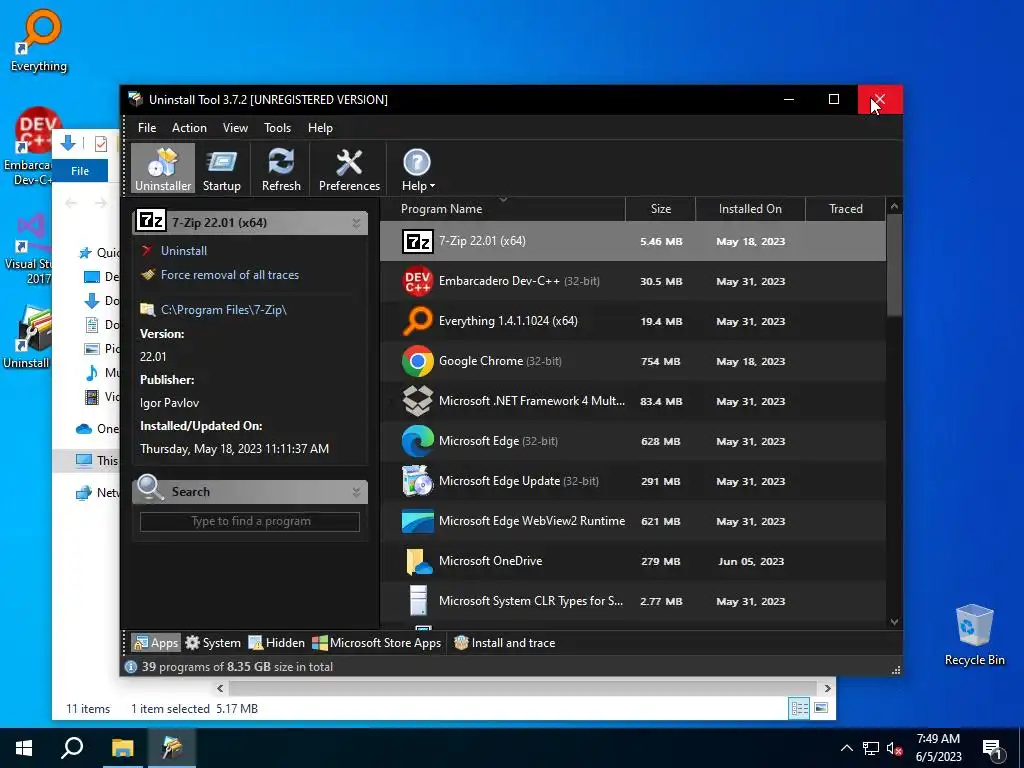Refresh the installed programs list

coord(281,169)
